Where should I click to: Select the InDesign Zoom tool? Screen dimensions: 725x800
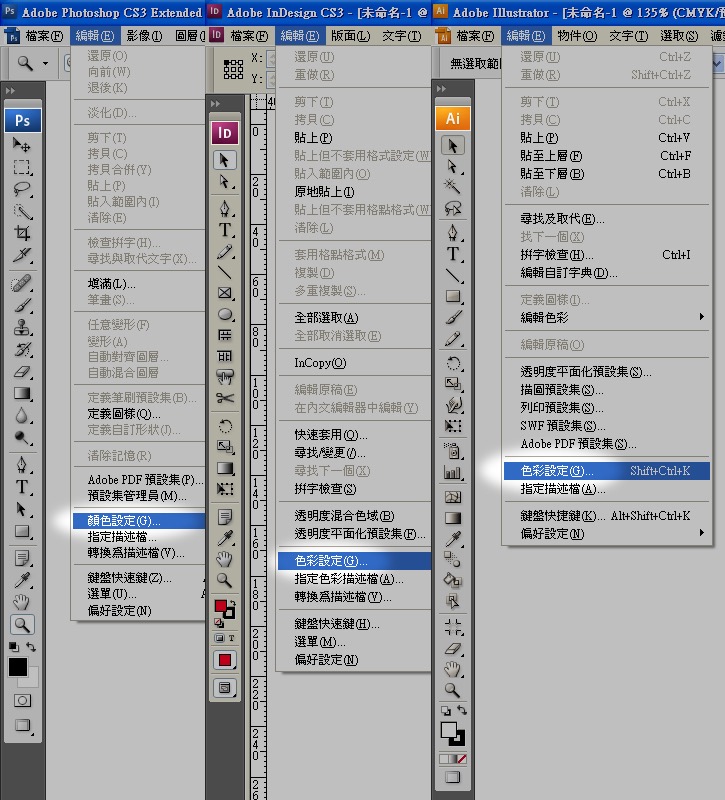[x=224, y=580]
